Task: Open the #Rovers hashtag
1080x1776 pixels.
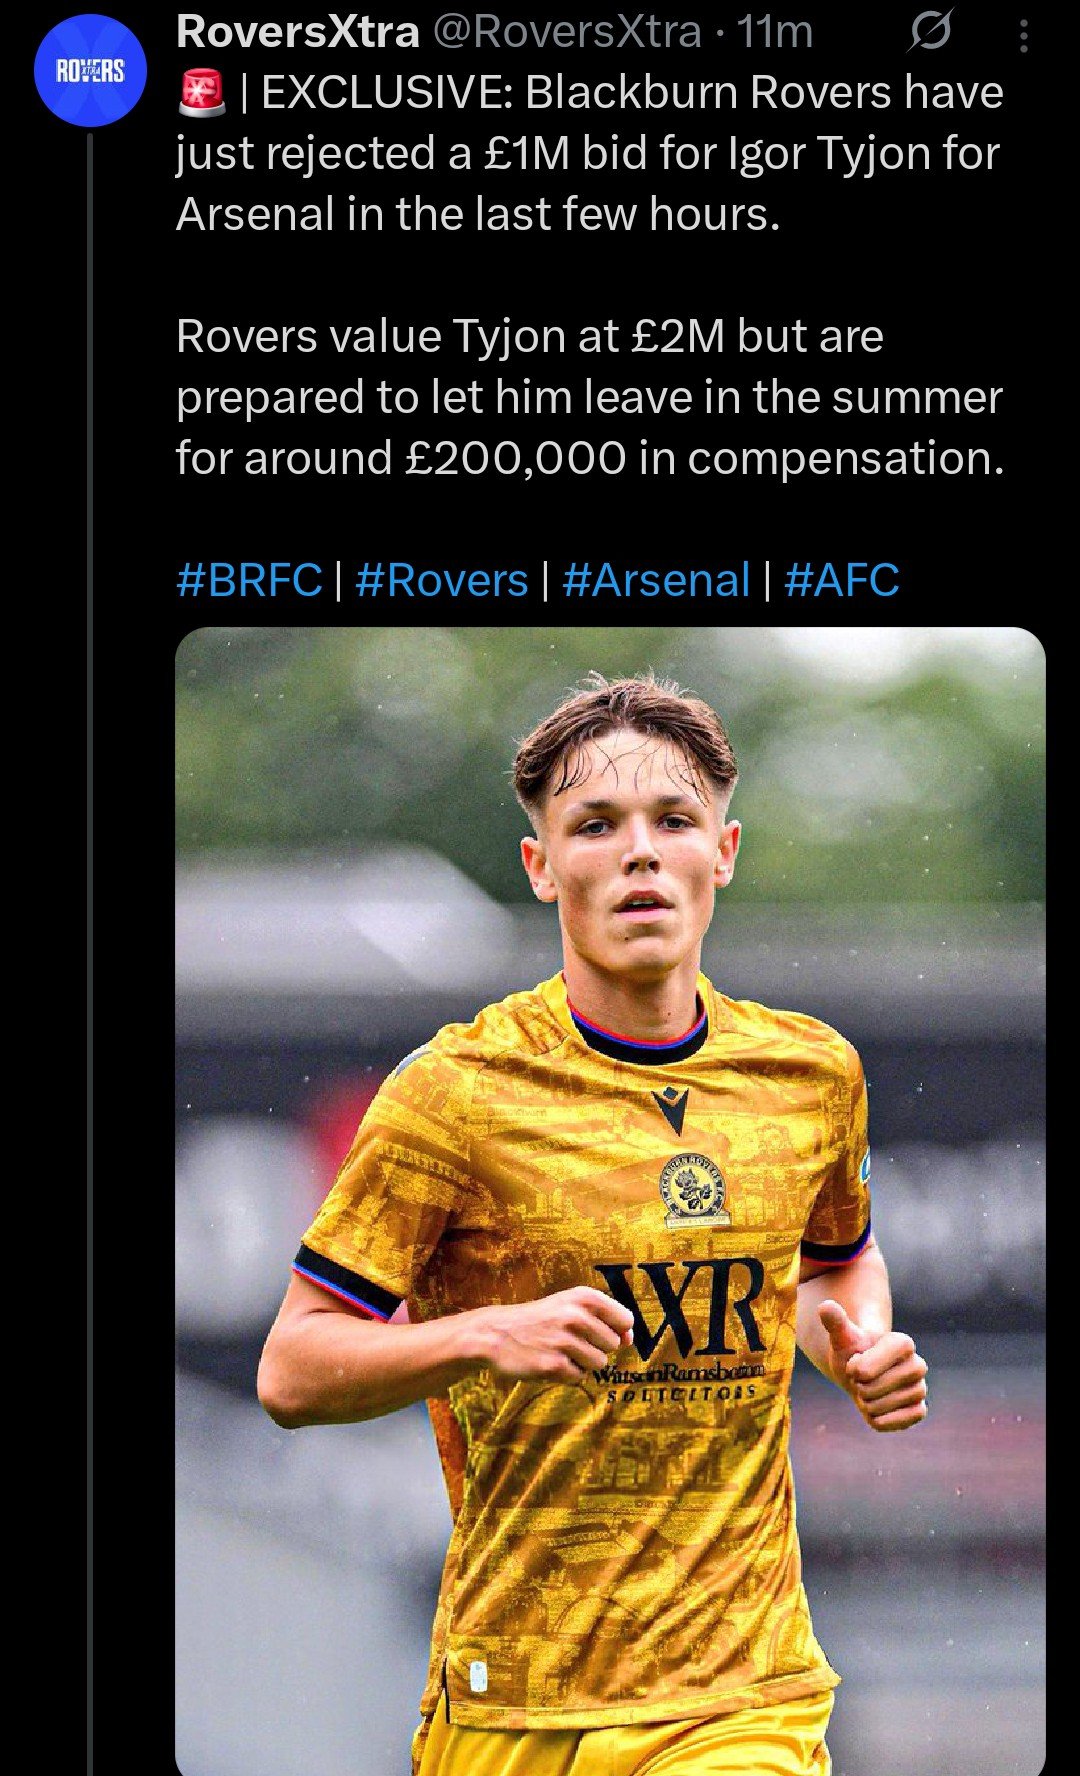Action: (441, 580)
